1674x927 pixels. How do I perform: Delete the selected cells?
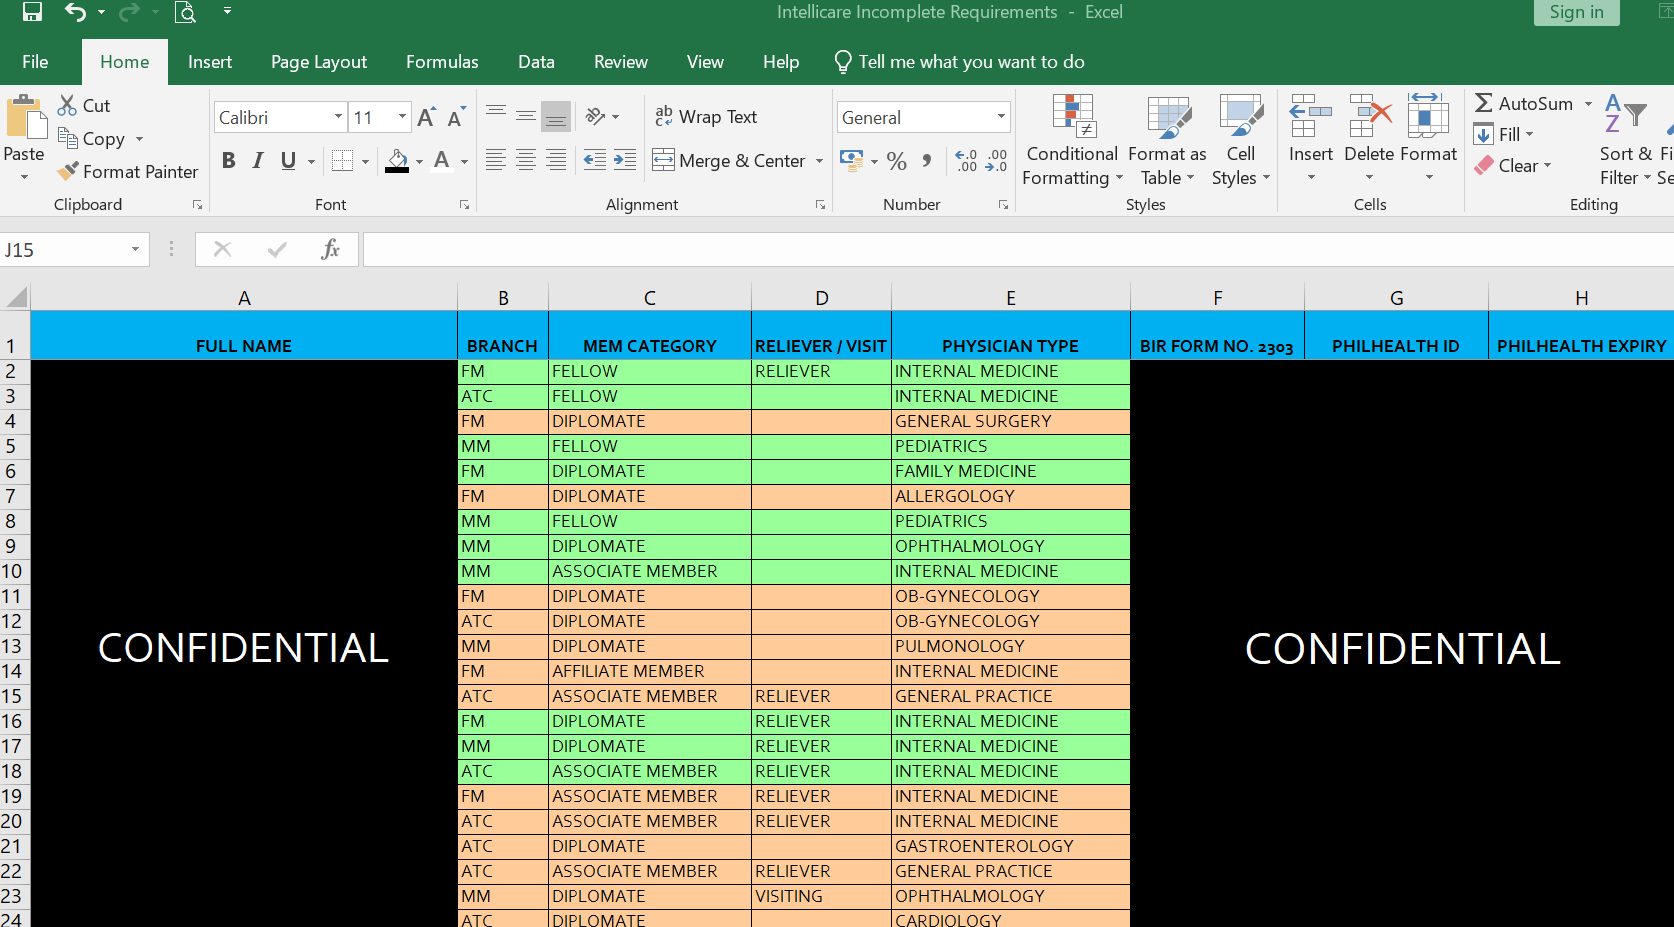coord(1369,139)
